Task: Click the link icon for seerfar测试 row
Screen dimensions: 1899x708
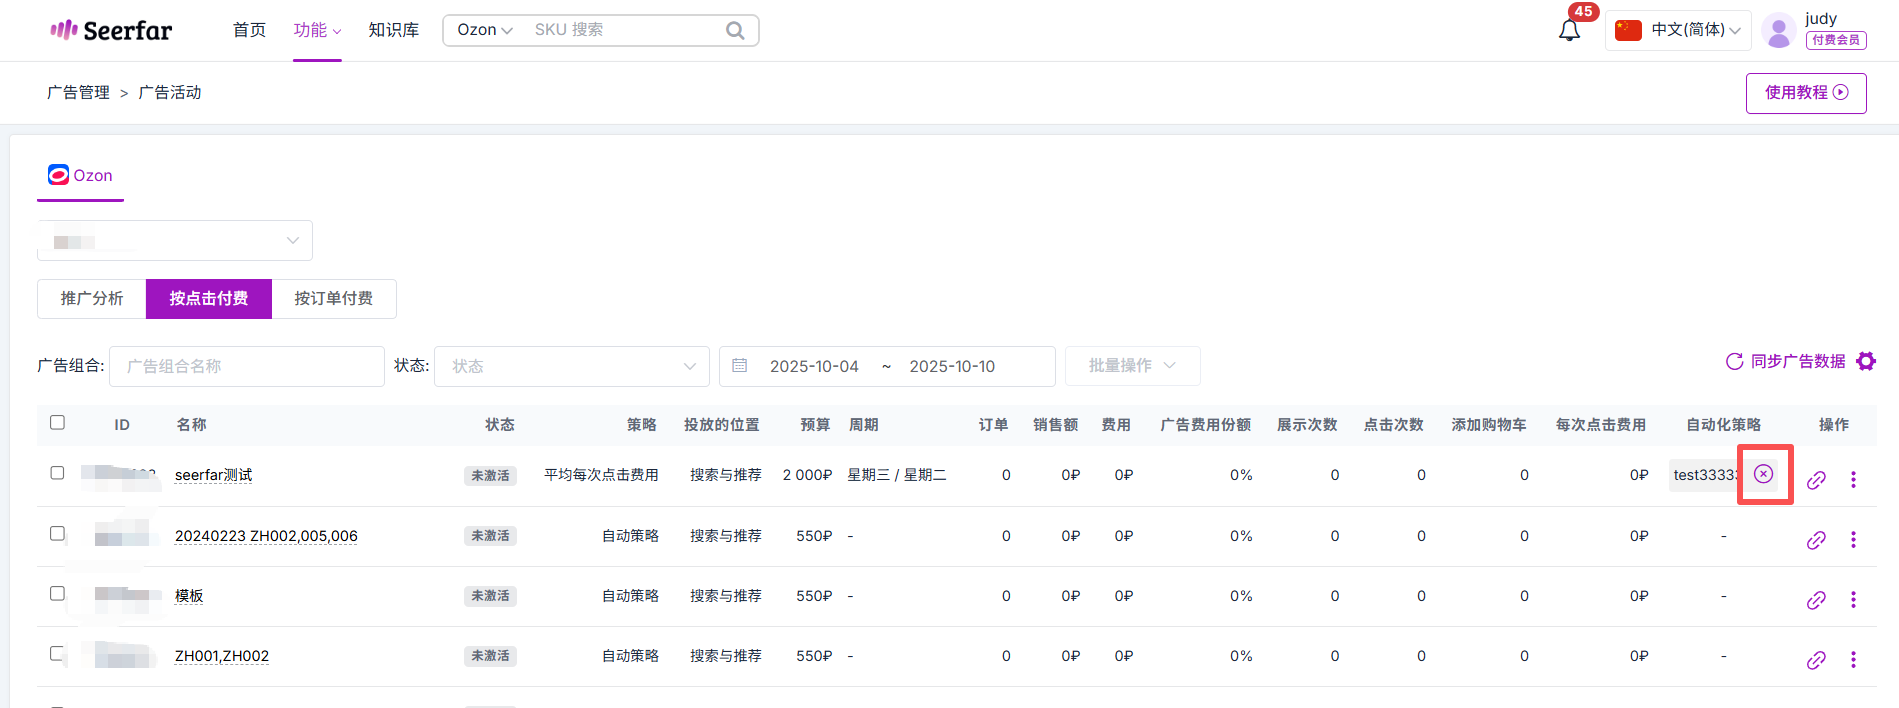Action: pyautogui.click(x=1816, y=480)
